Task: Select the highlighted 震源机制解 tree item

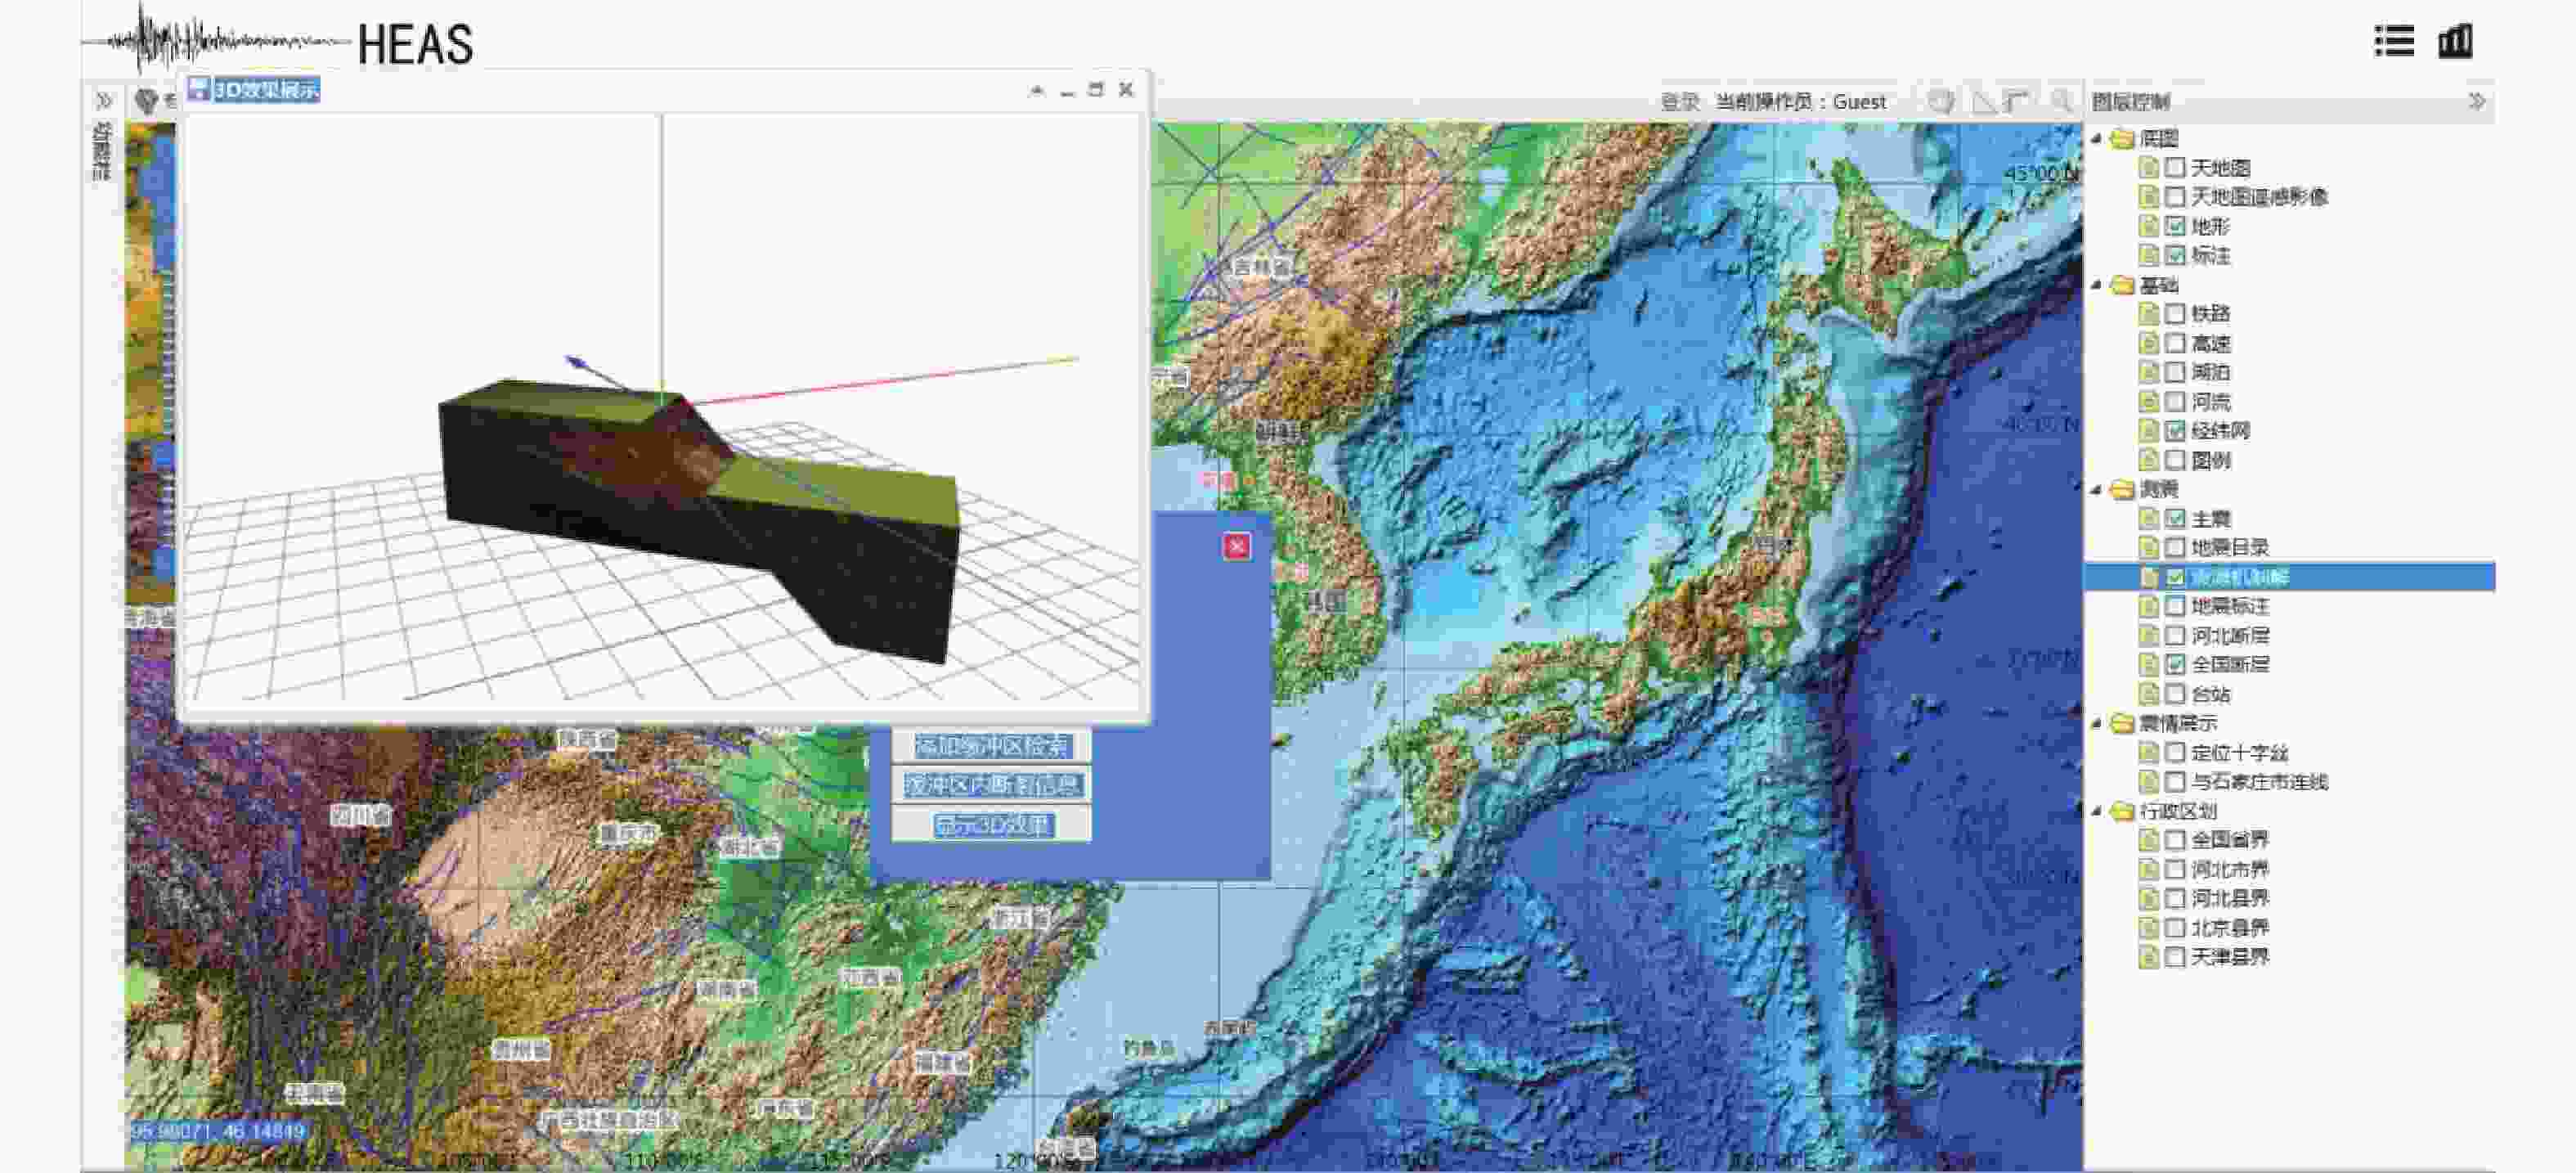Action: (2239, 577)
